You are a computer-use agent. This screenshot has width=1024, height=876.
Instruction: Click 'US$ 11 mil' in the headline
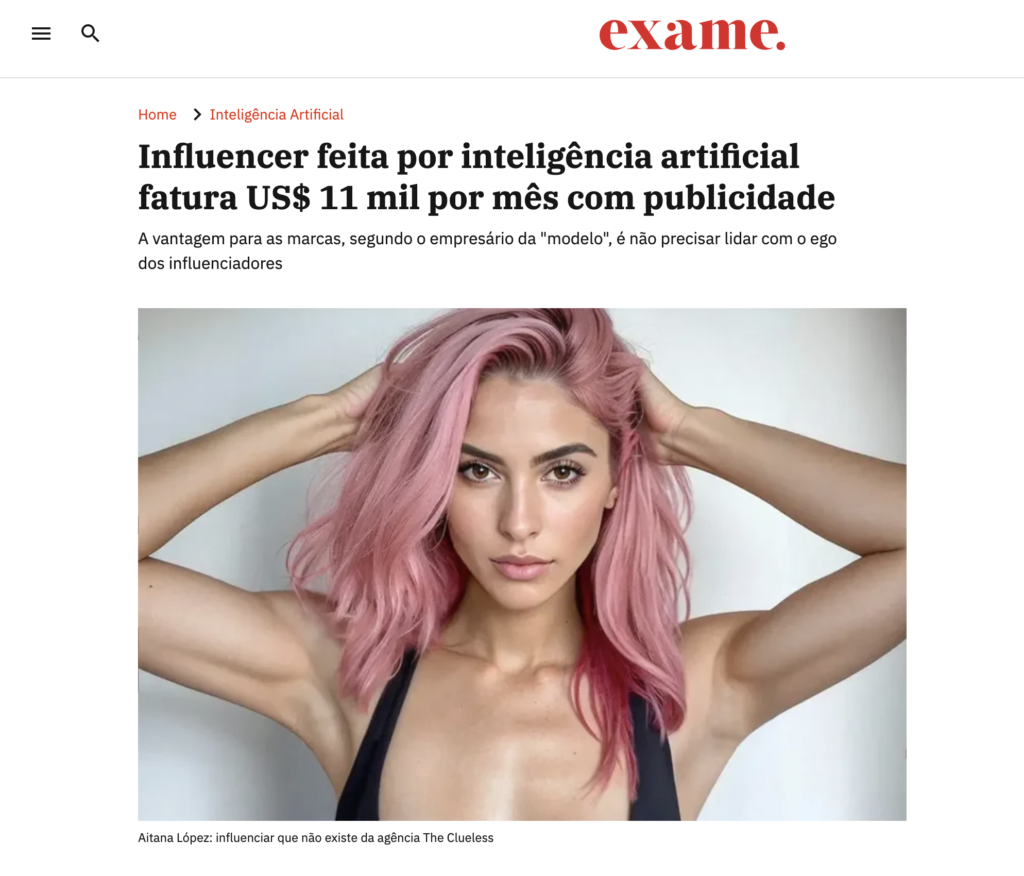(332, 198)
